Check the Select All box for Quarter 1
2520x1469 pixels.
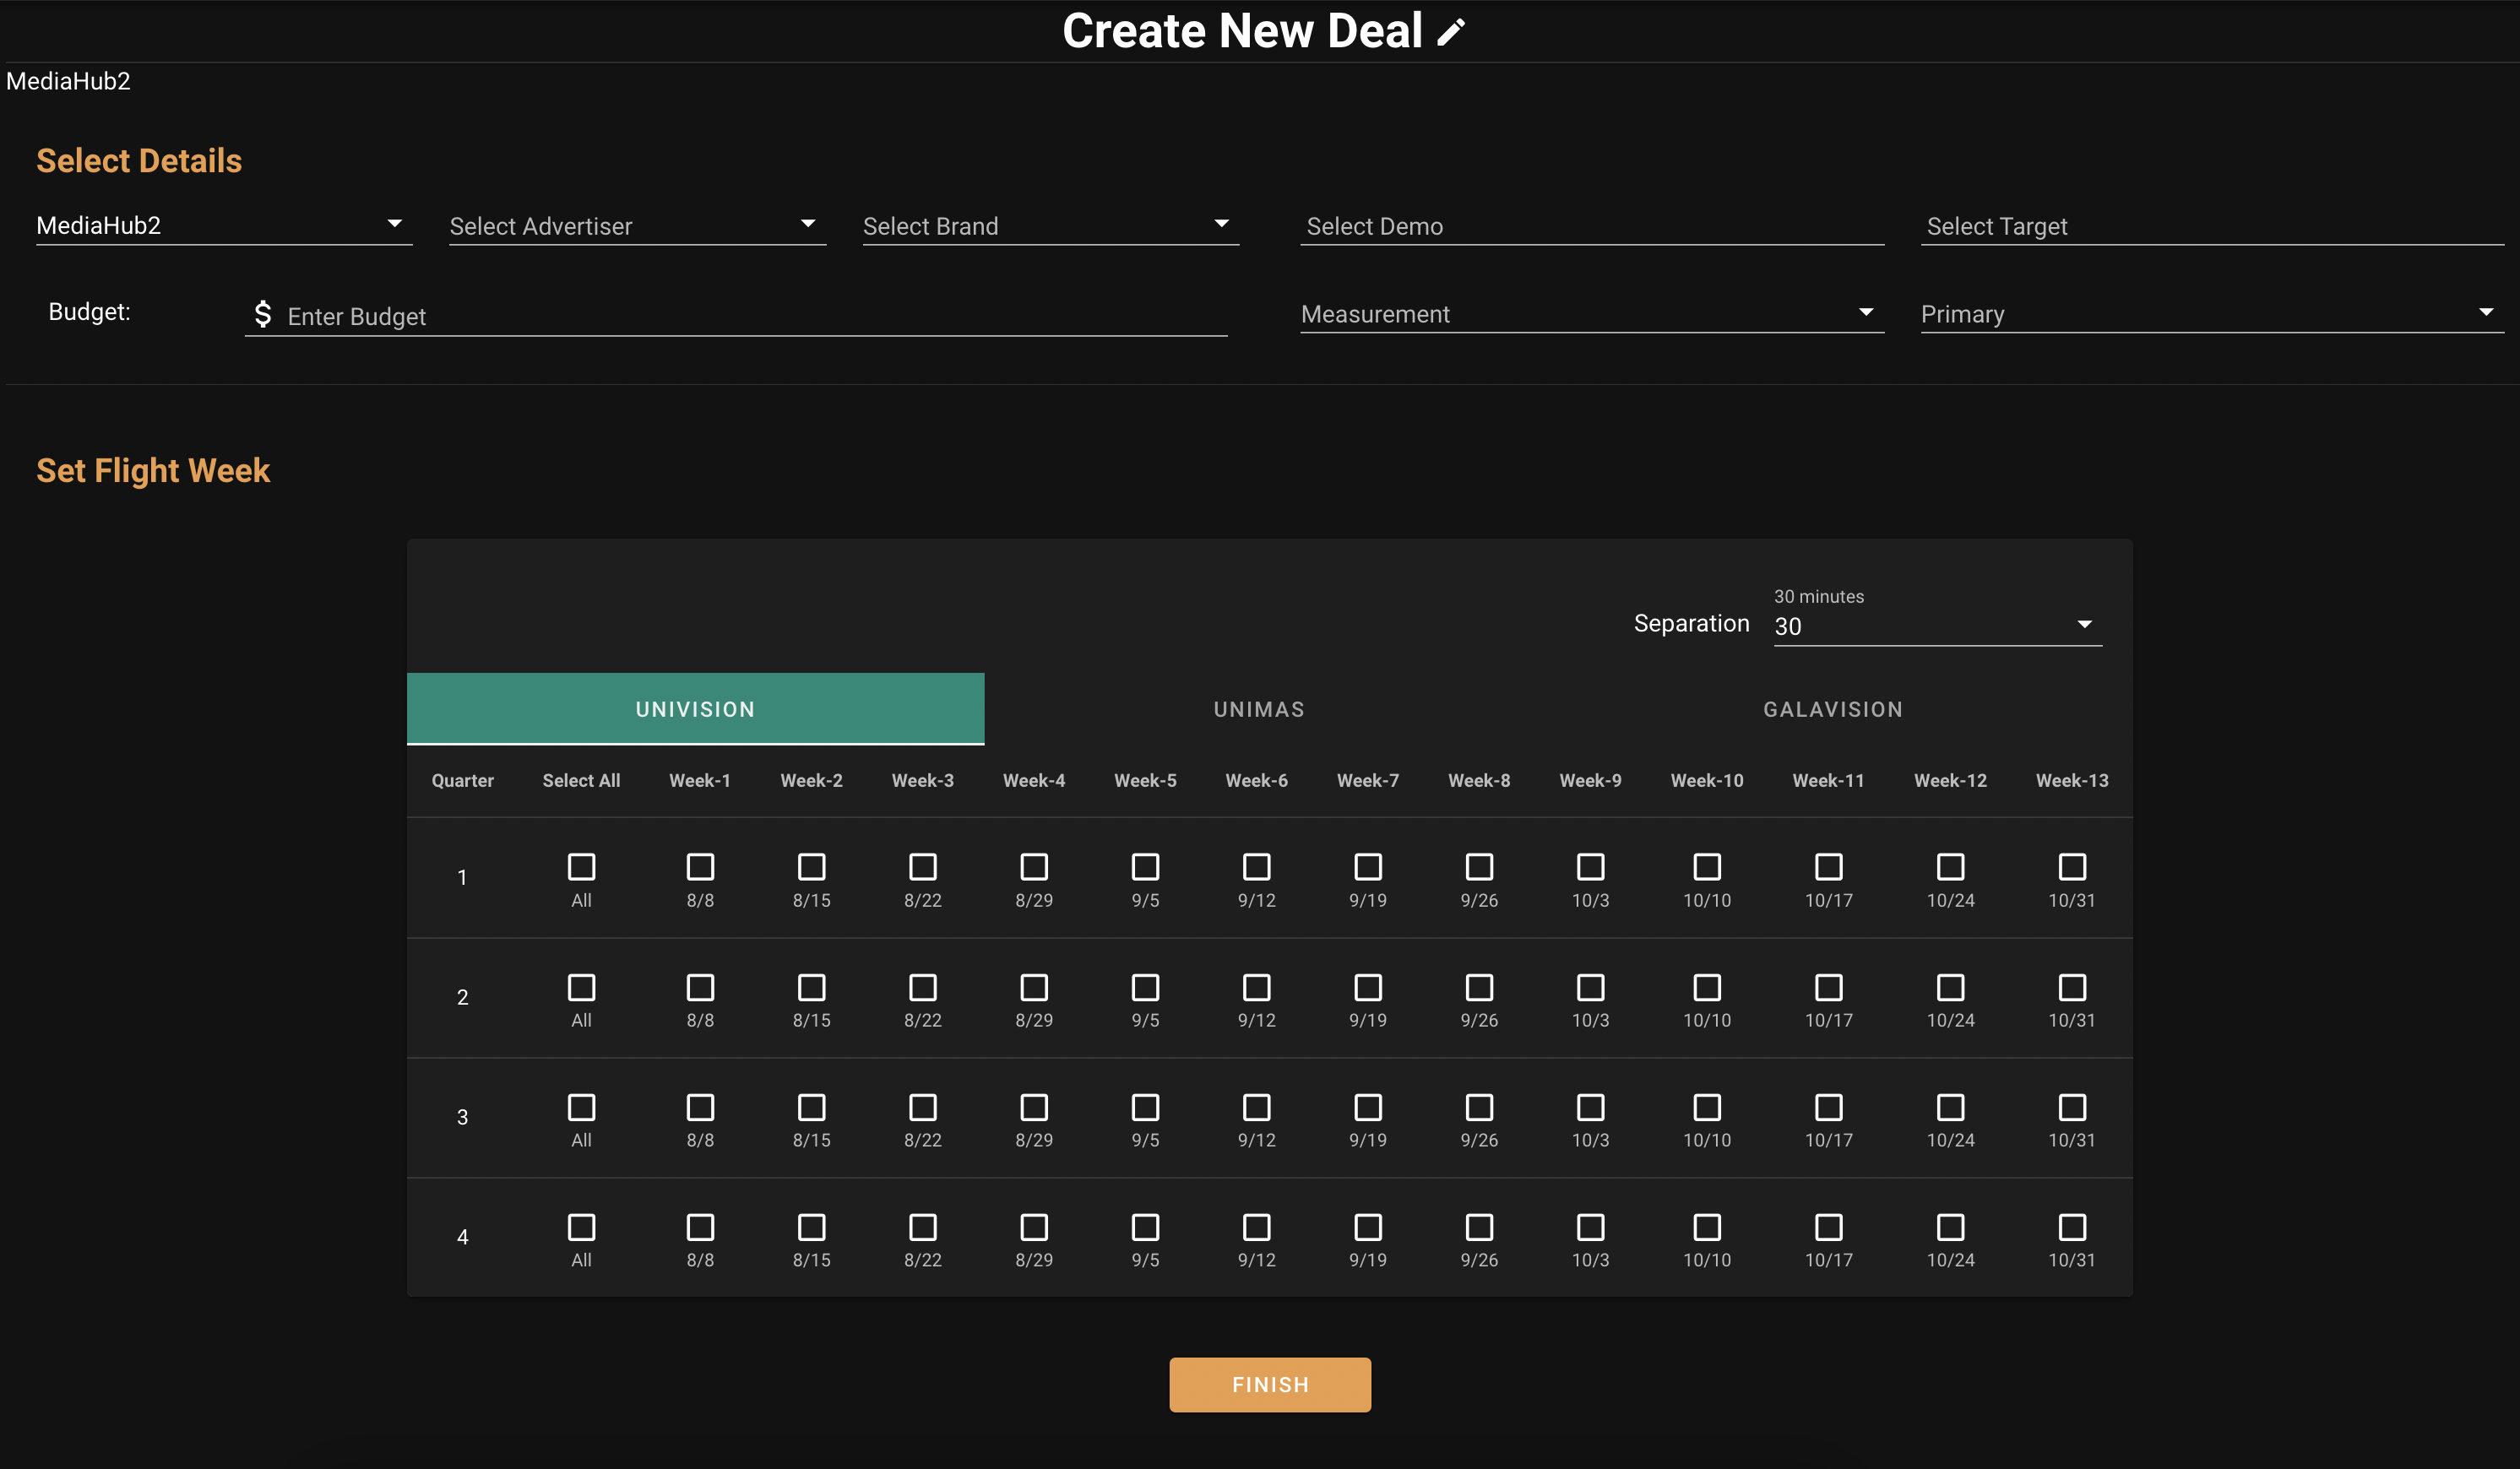coord(581,866)
